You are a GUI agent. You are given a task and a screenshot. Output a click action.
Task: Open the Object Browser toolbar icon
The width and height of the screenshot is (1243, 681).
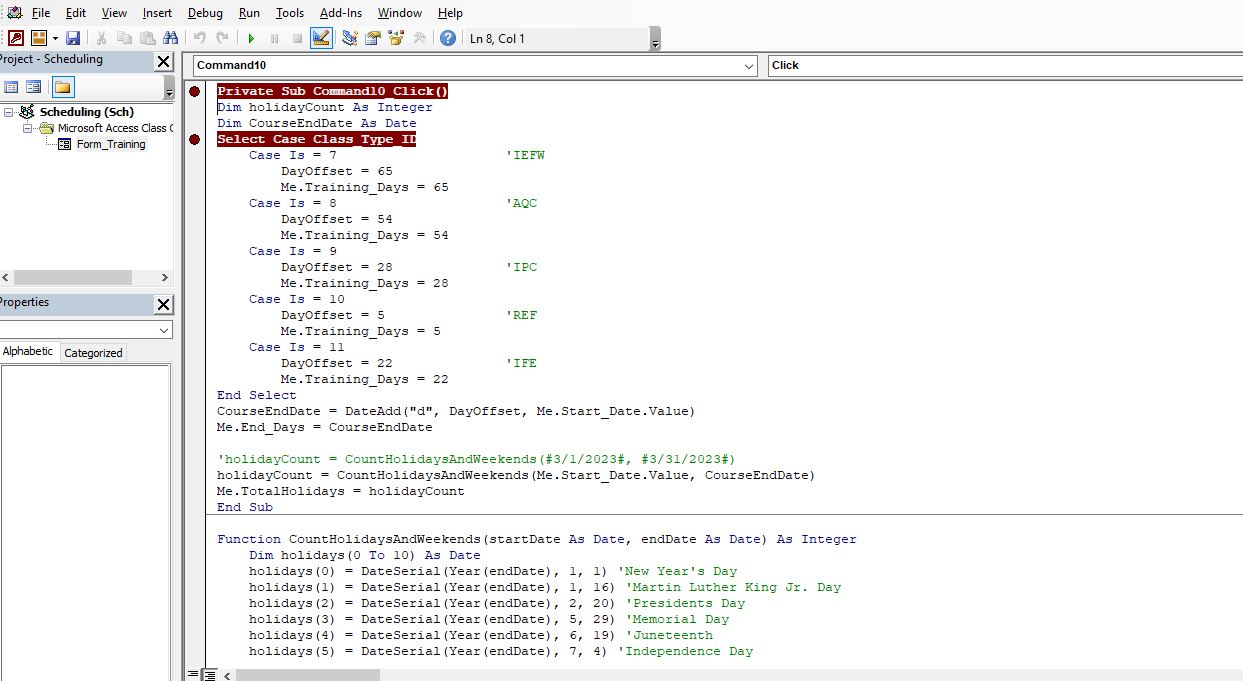396,38
